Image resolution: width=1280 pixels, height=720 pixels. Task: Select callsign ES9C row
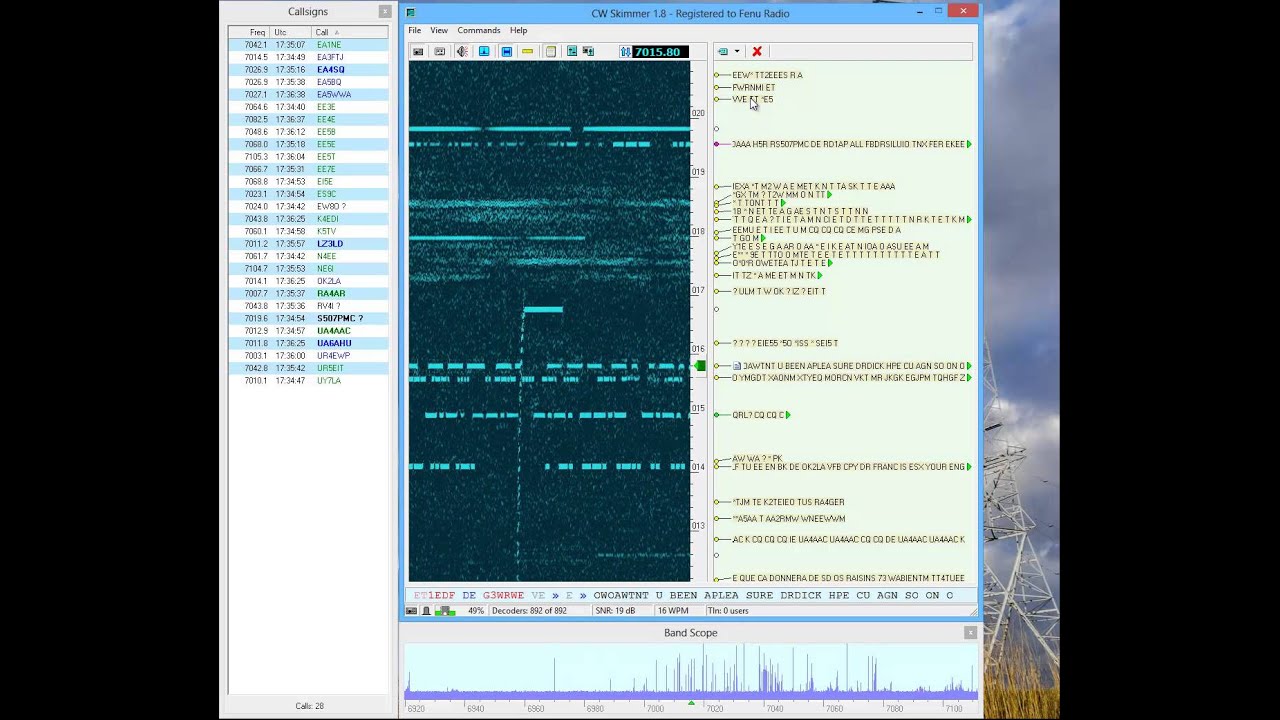point(308,194)
